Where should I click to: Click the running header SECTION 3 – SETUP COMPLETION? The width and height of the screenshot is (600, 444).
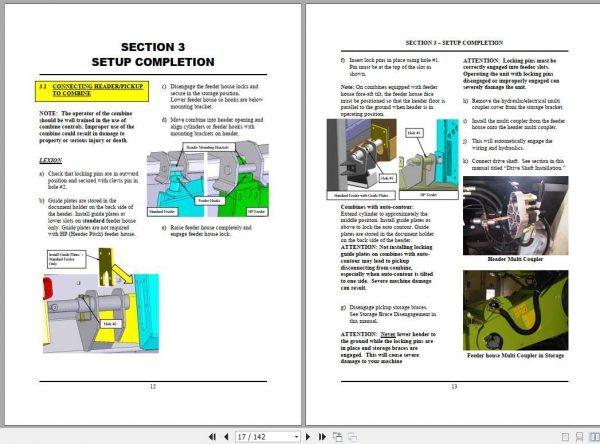454,42
